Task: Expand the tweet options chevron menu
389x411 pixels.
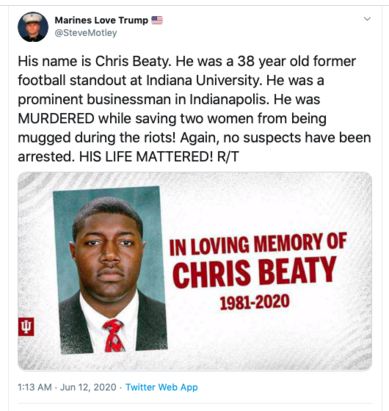Action: (367, 19)
